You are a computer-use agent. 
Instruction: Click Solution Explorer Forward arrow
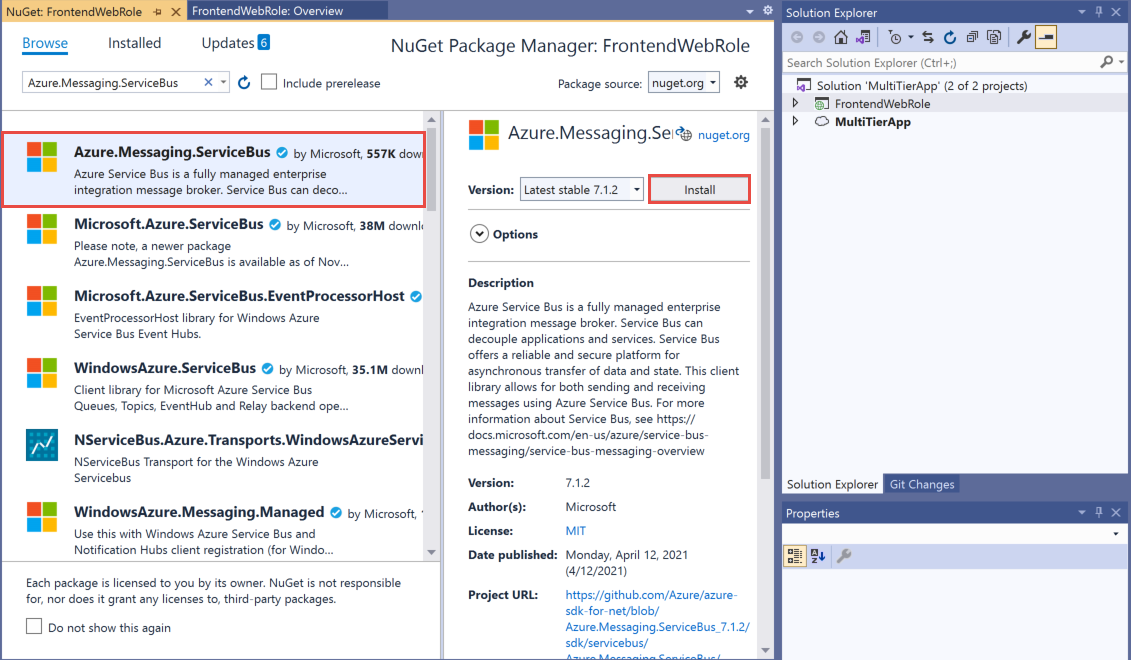819,38
